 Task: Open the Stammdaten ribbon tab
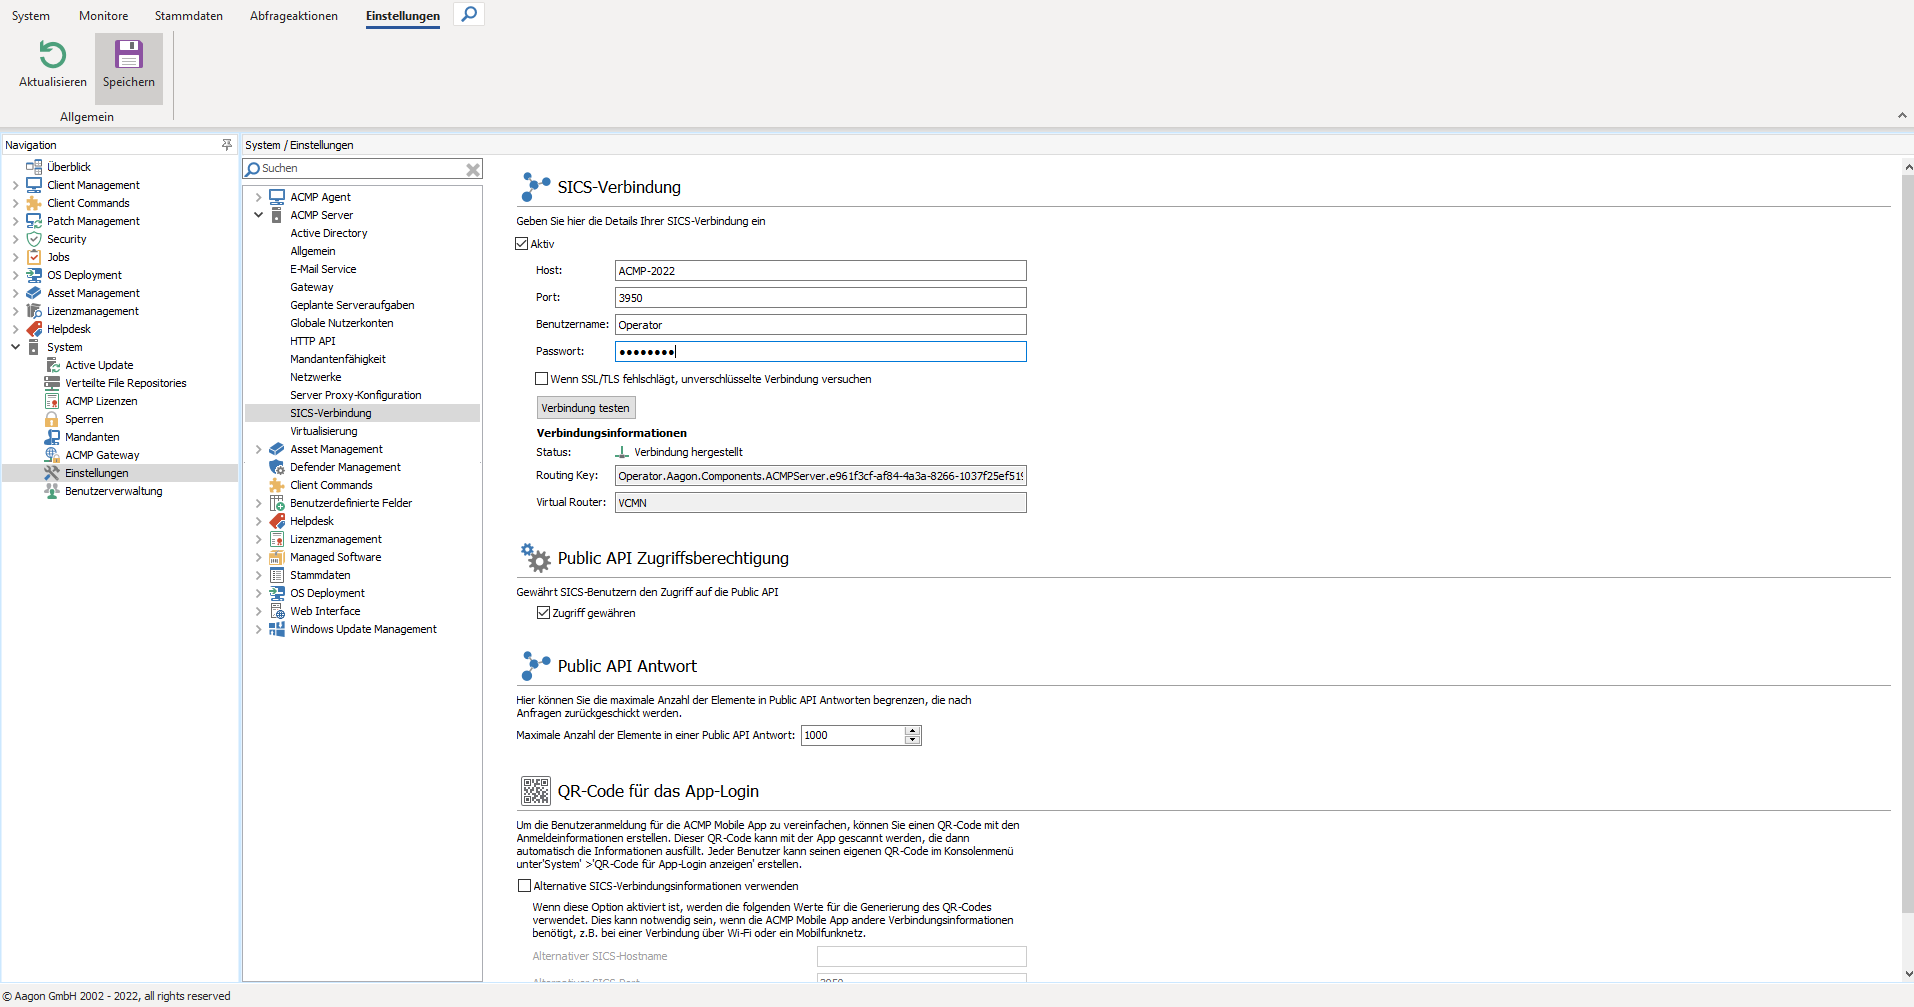188,16
